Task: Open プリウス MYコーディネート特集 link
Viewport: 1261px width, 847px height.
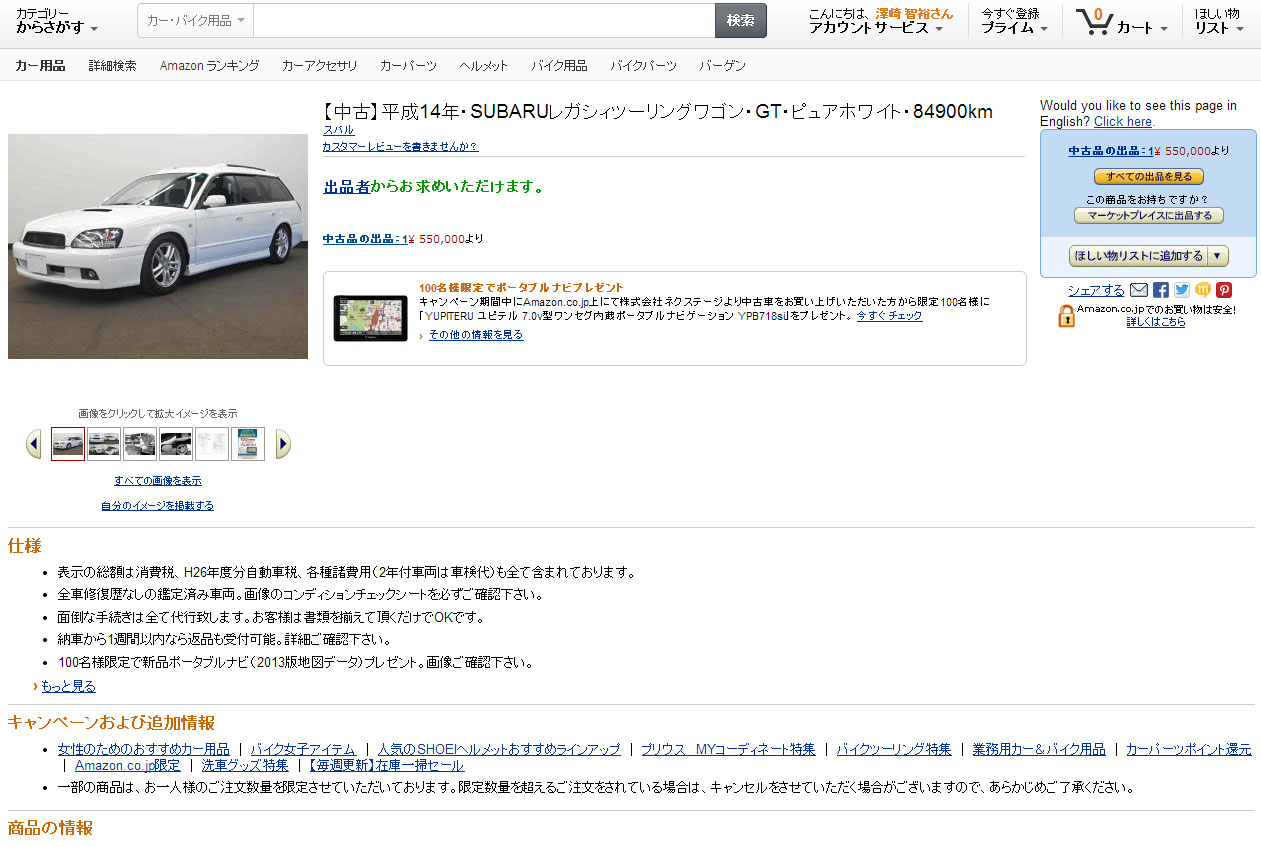Action: click(x=728, y=749)
